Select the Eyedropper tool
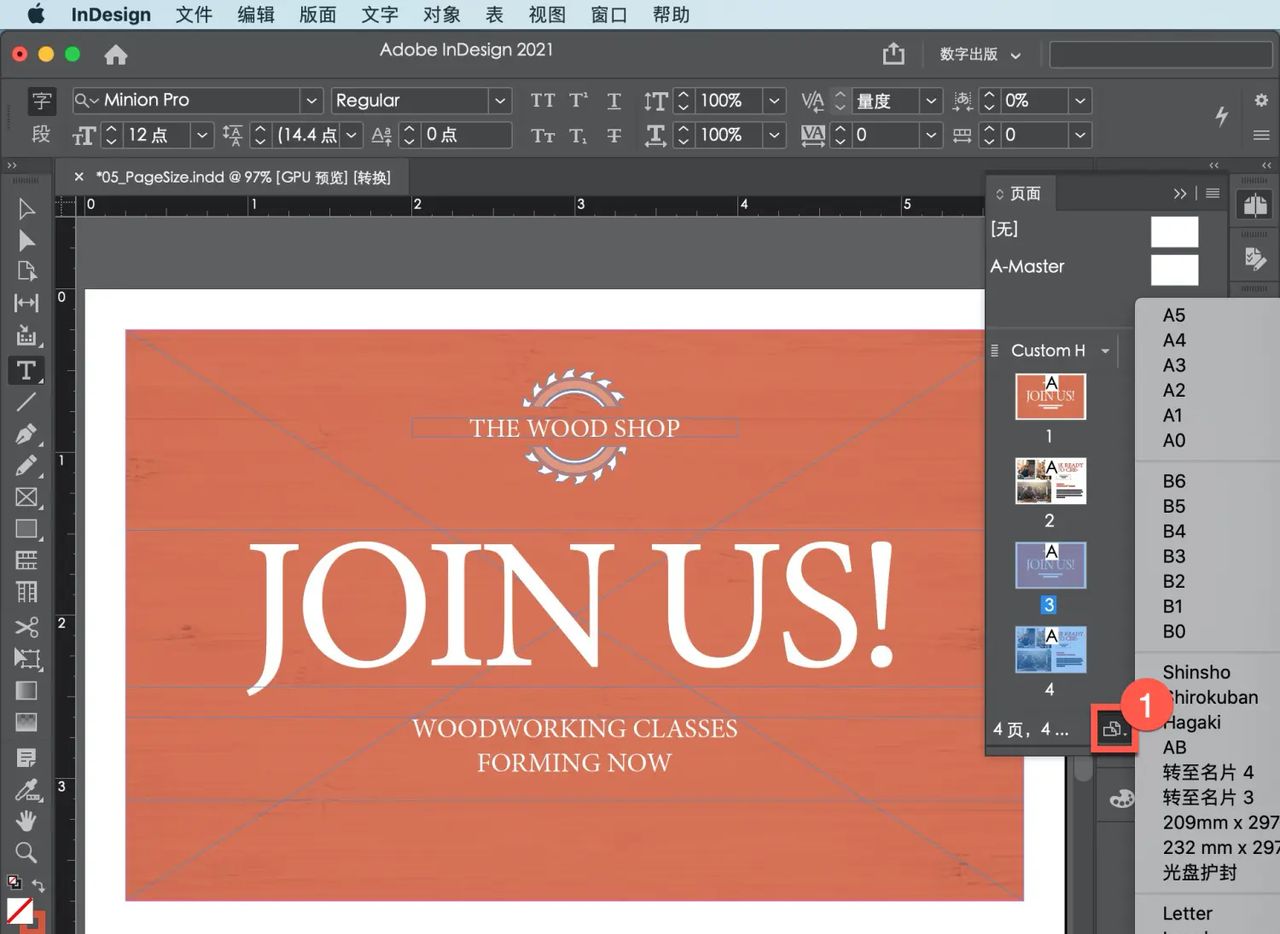 point(27,789)
